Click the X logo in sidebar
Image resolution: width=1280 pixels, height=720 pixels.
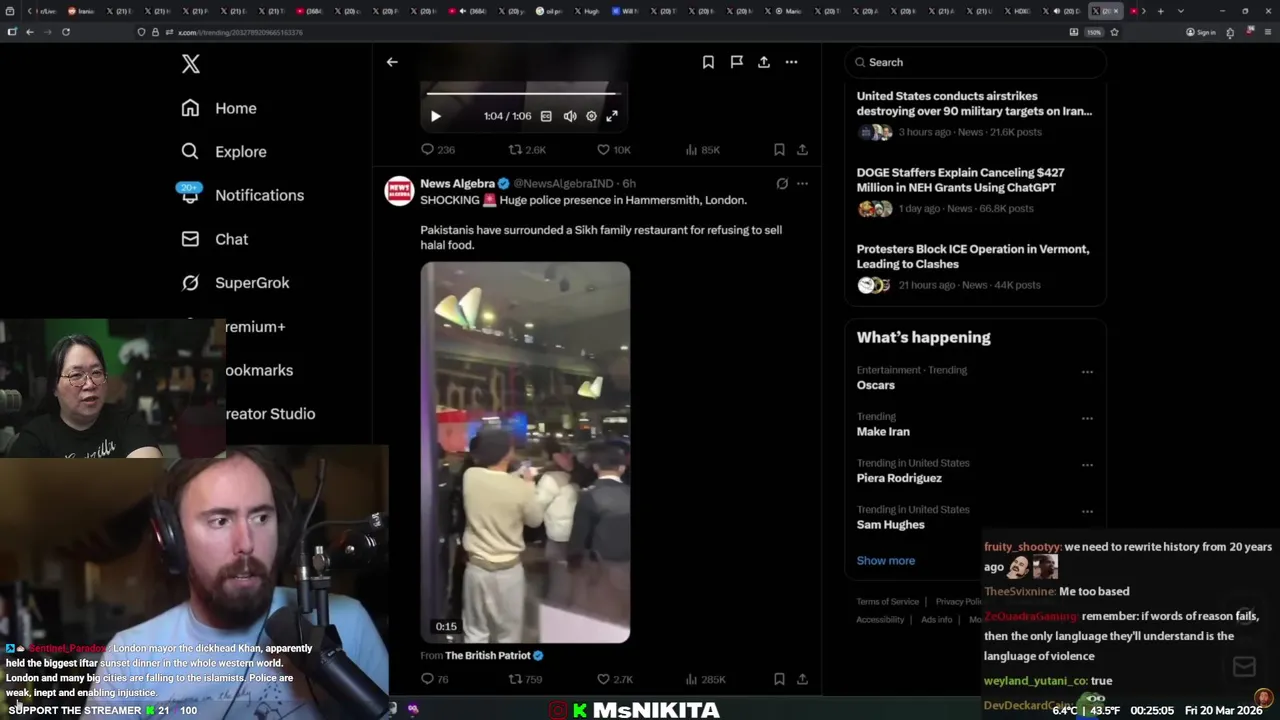pyautogui.click(x=191, y=64)
